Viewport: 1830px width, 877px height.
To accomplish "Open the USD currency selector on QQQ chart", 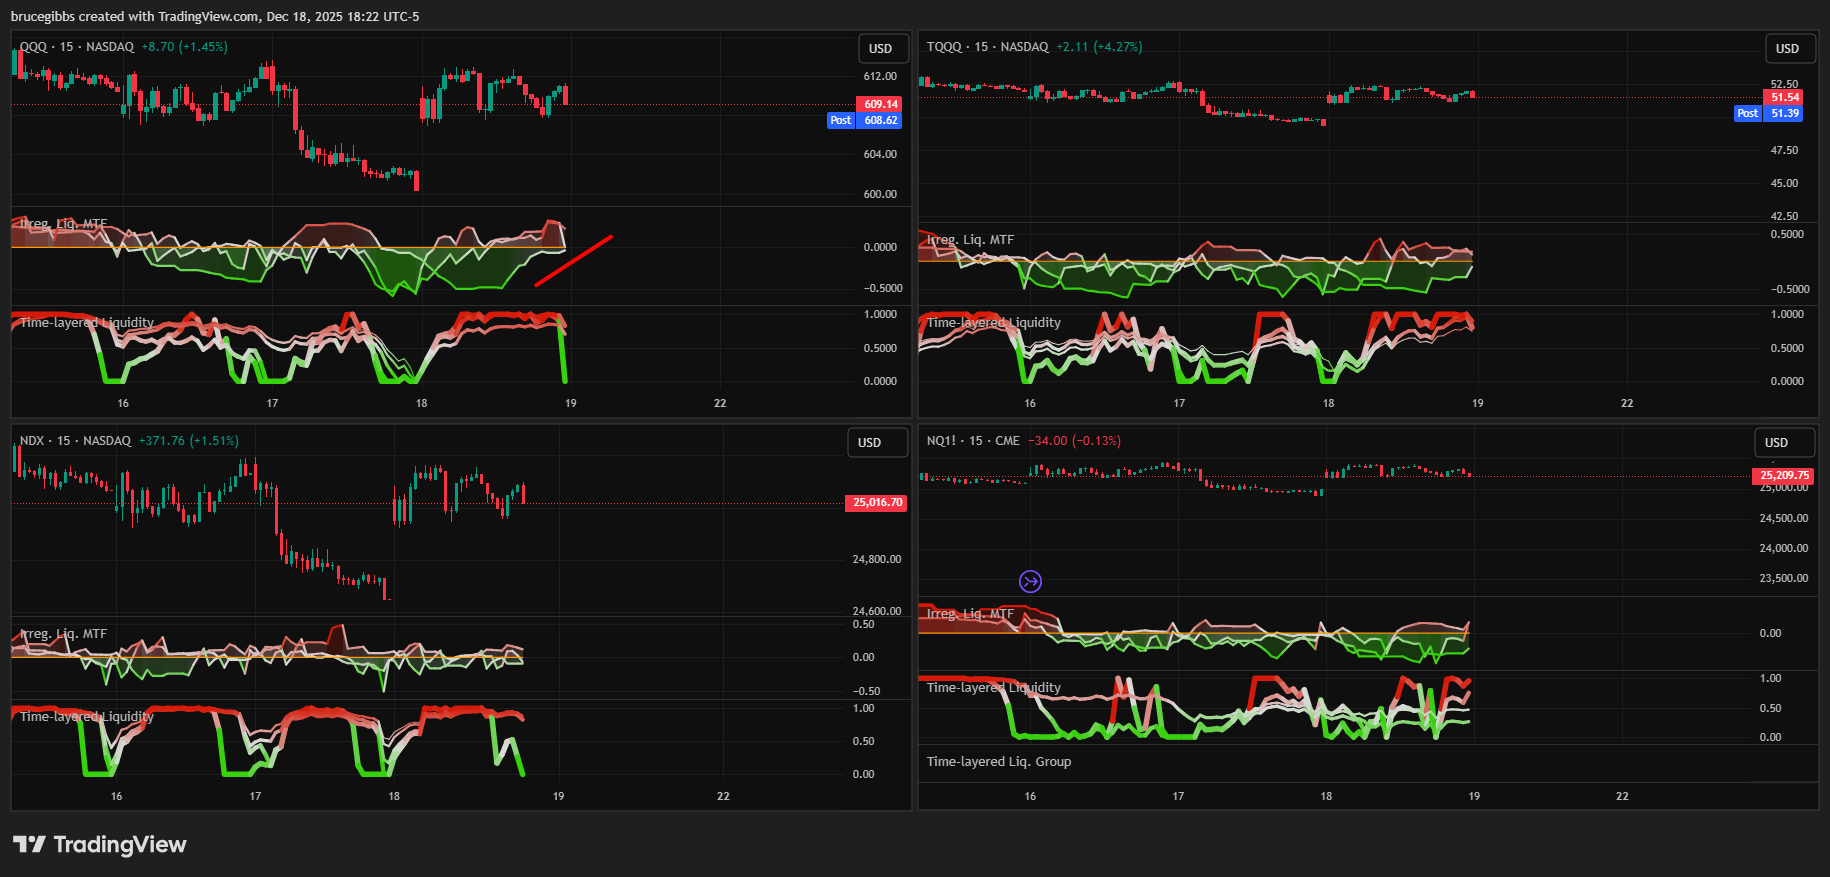I will pos(881,49).
